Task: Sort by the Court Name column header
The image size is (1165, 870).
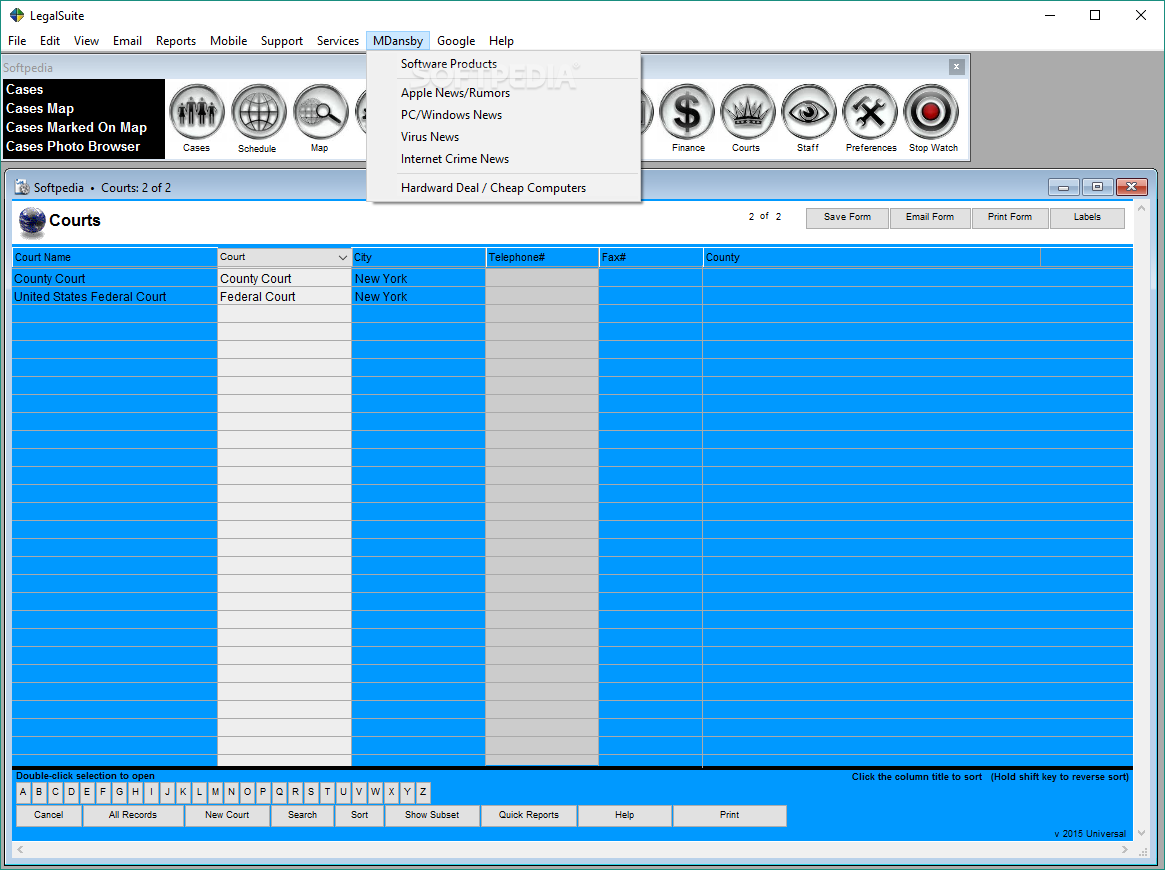Action: tap(114, 258)
